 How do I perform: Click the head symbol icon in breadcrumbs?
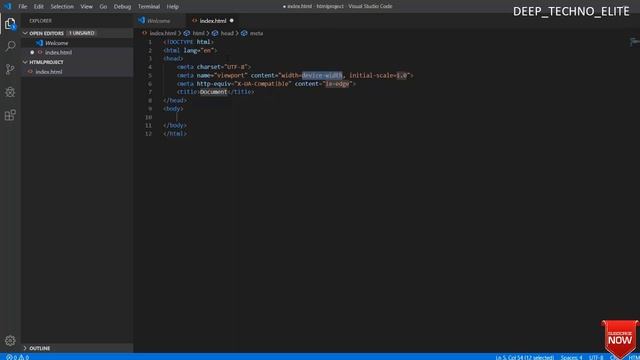(x=215, y=33)
